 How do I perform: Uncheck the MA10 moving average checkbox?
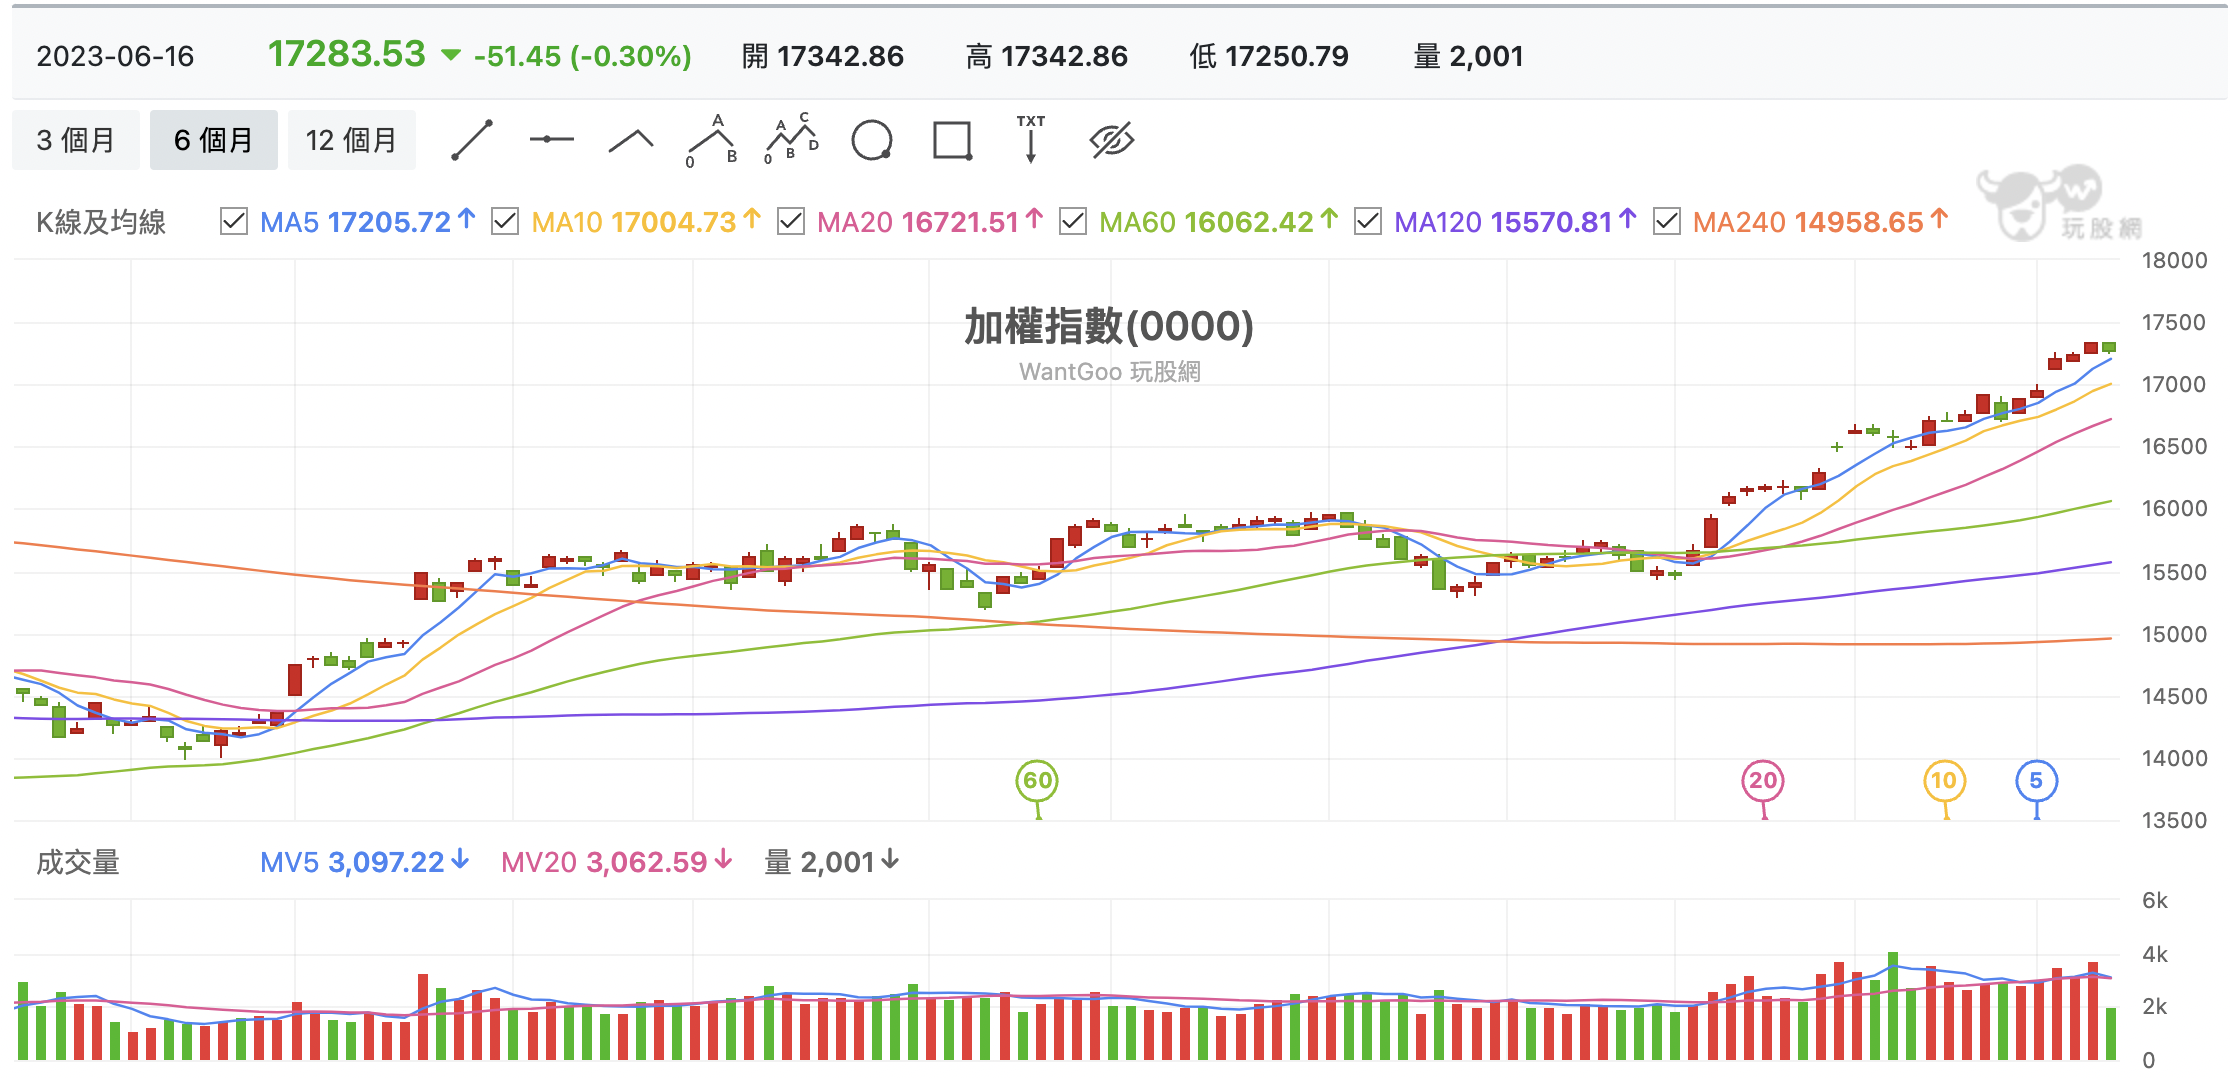tap(505, 221)
